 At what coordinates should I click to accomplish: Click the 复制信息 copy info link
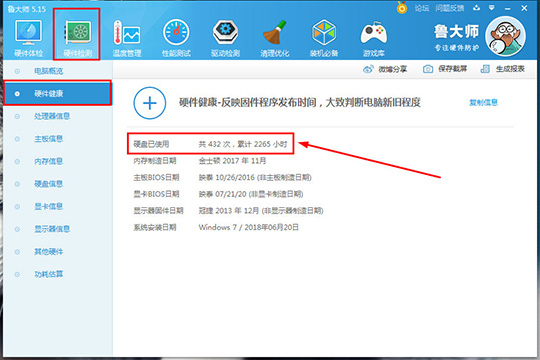[484, 102]
